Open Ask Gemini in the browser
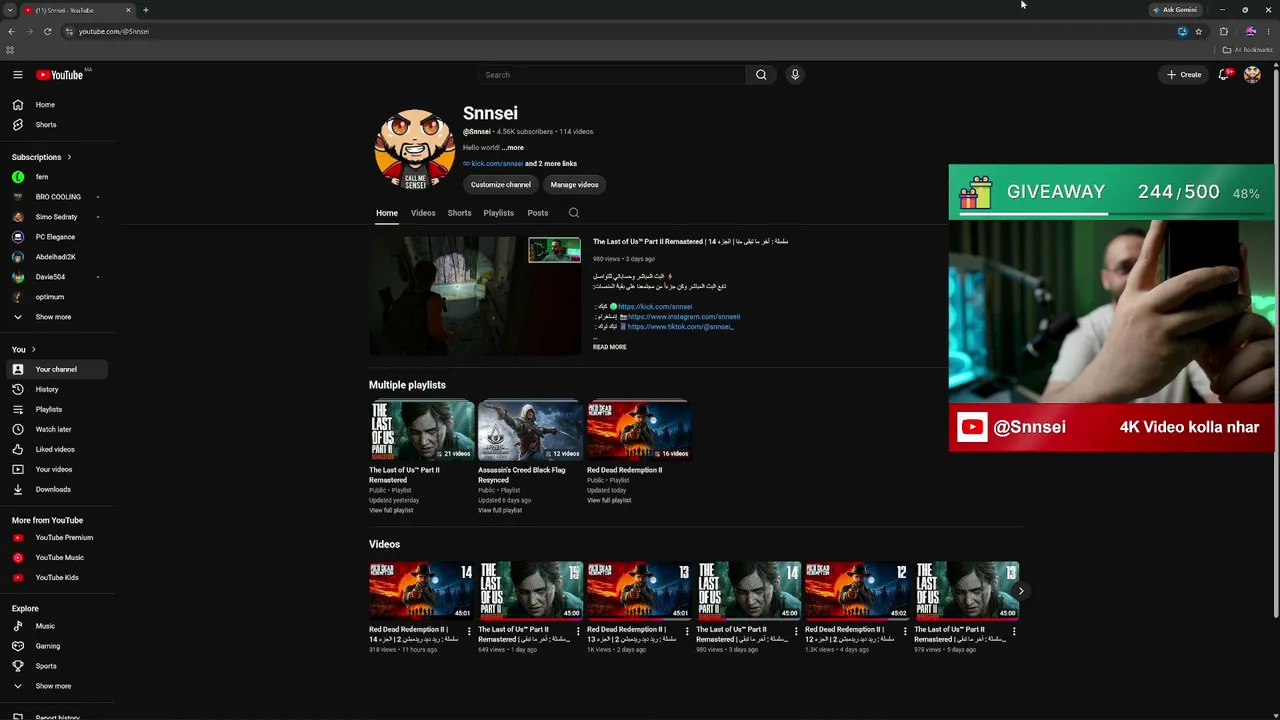The width and height of the screenshot is (1280, 720). point(1175,10)
